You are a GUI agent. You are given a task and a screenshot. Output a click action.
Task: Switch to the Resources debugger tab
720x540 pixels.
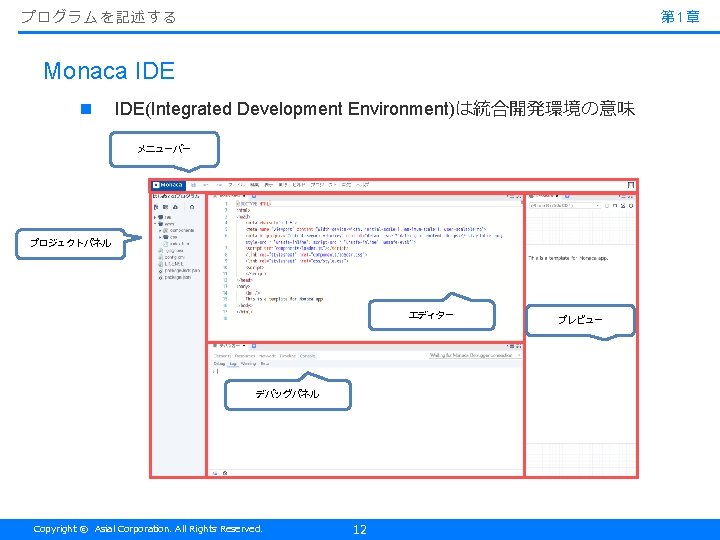245,356
